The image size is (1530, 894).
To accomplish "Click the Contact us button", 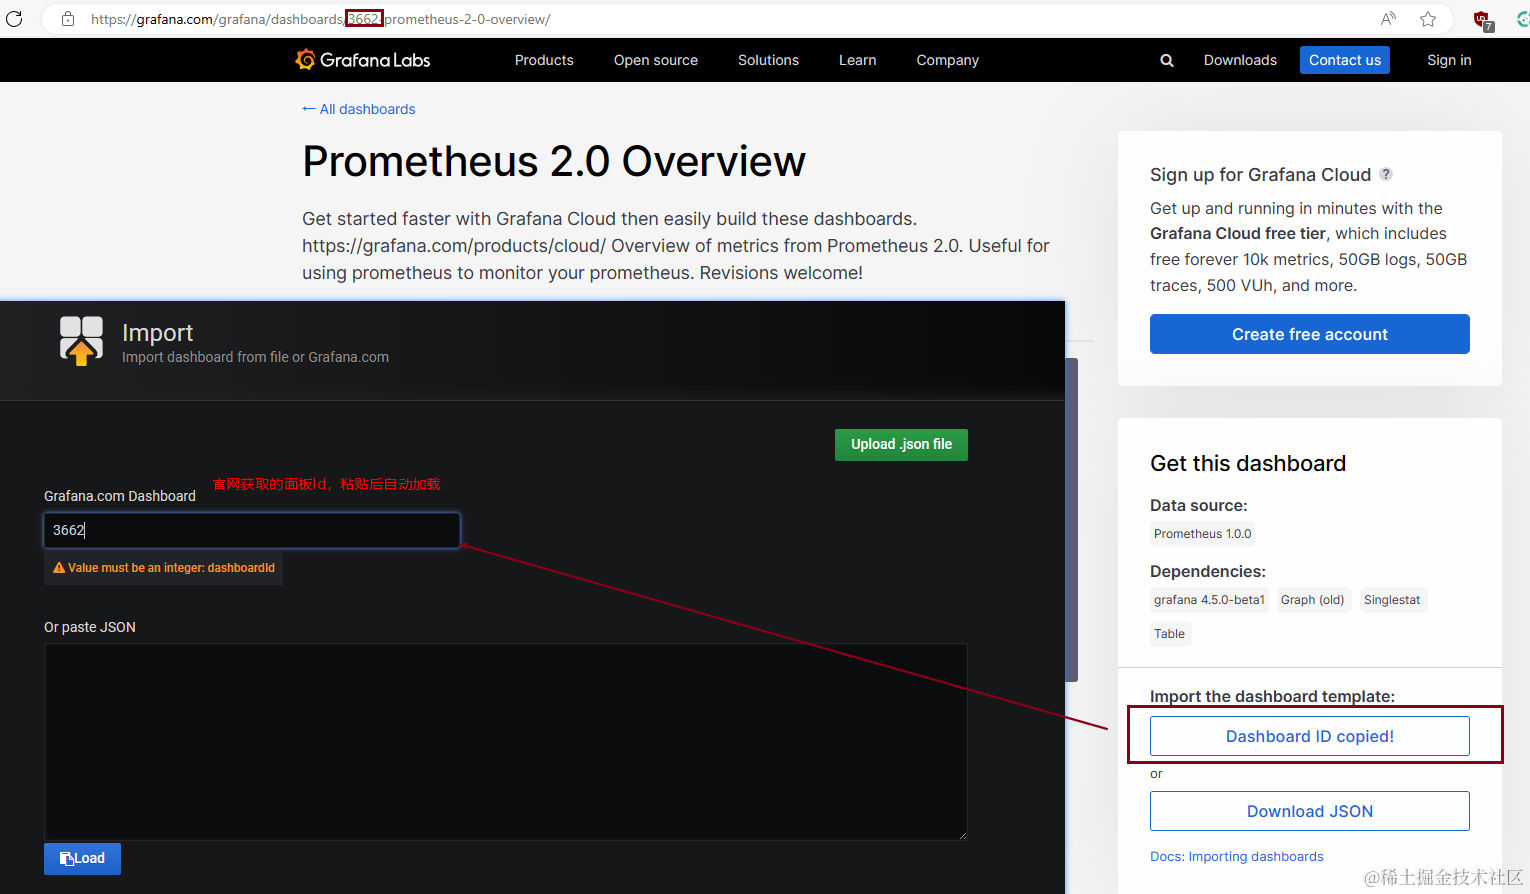I will click(x=1345, y=60).
